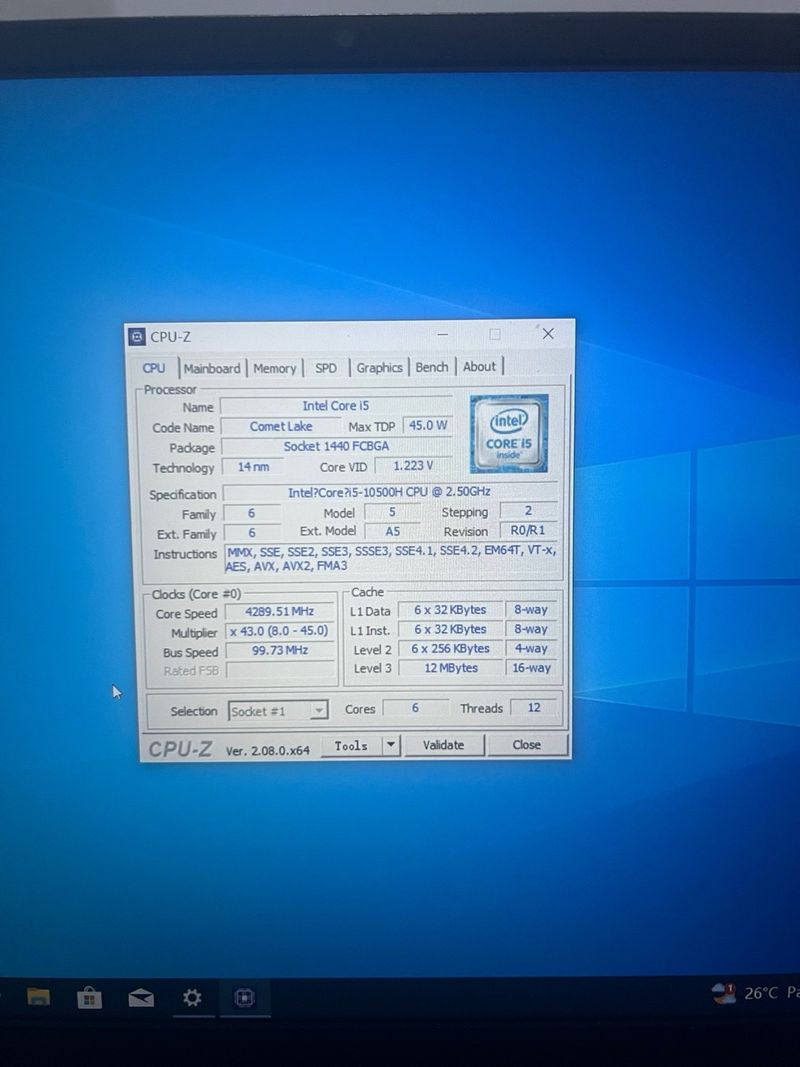Click the weather icon in system tray

pos(723,993)
